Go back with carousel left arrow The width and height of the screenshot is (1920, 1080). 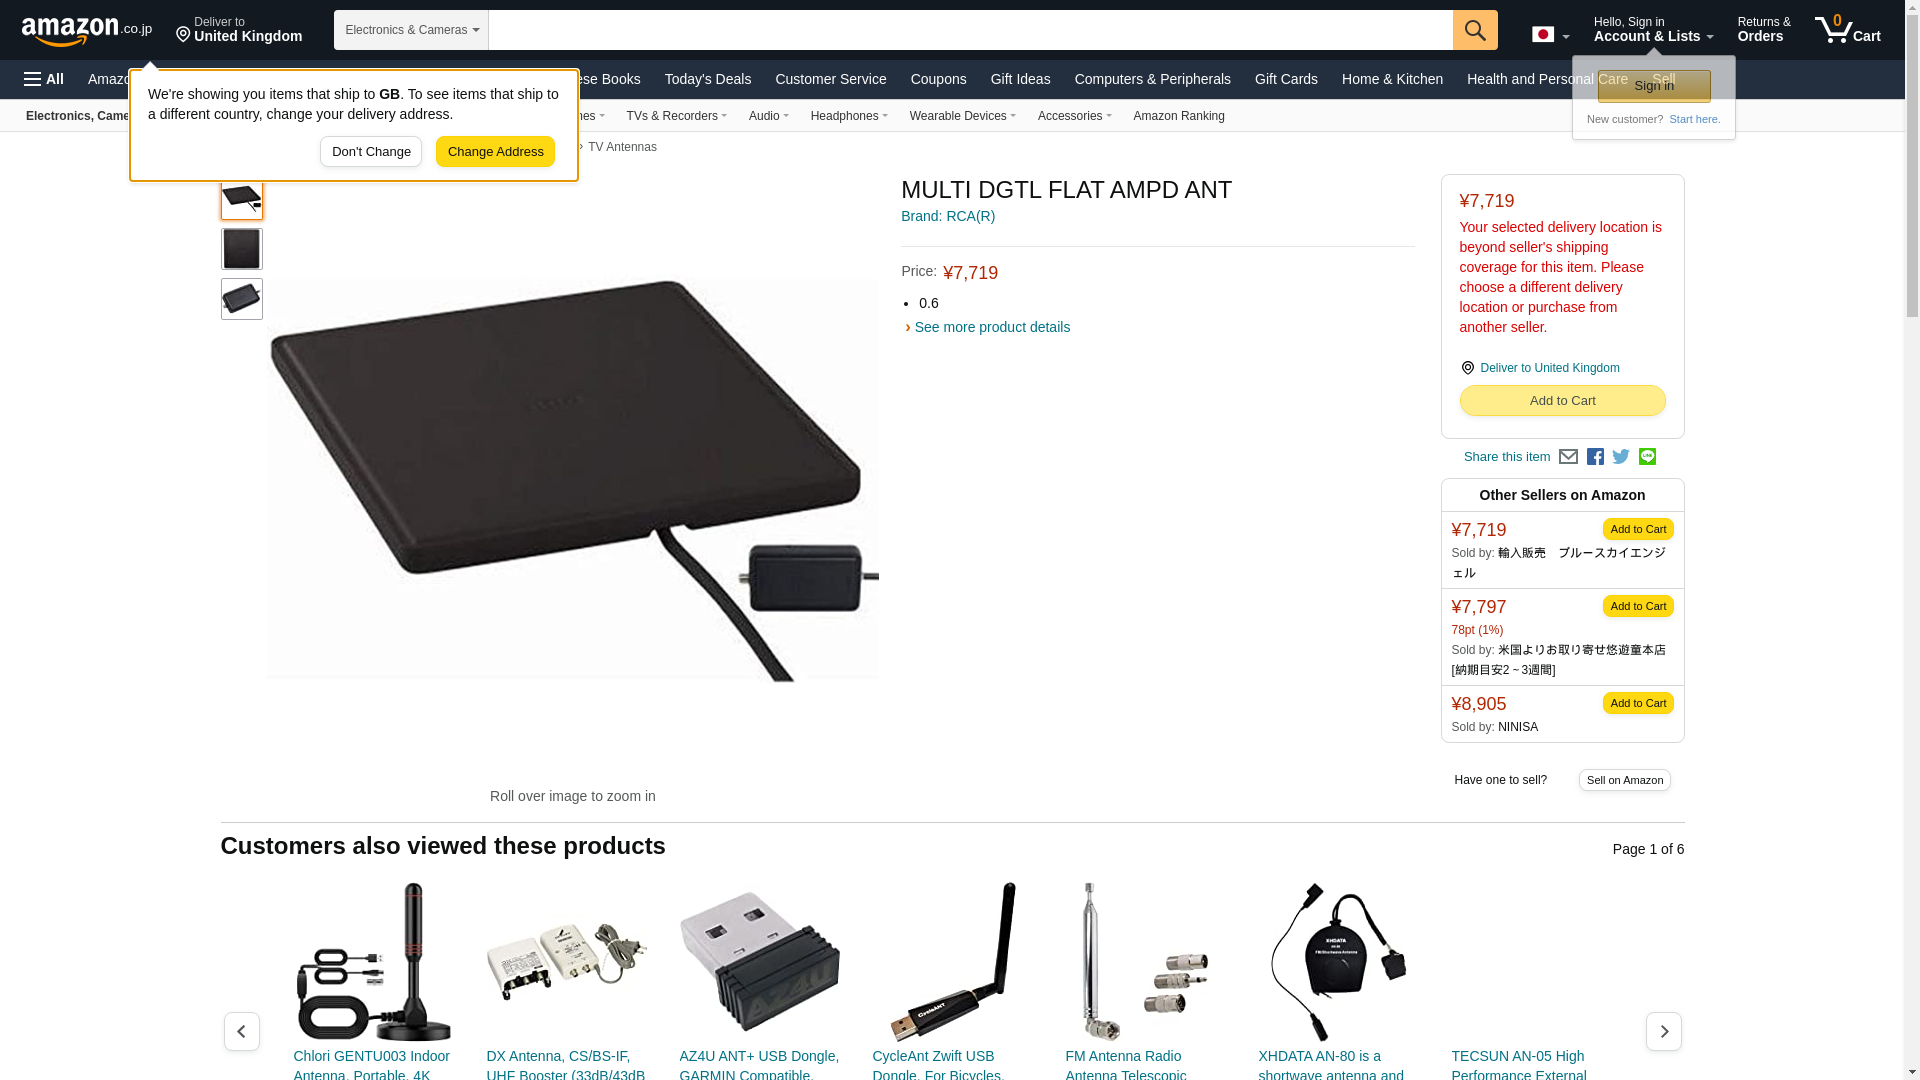click(x=242, y=1031)
